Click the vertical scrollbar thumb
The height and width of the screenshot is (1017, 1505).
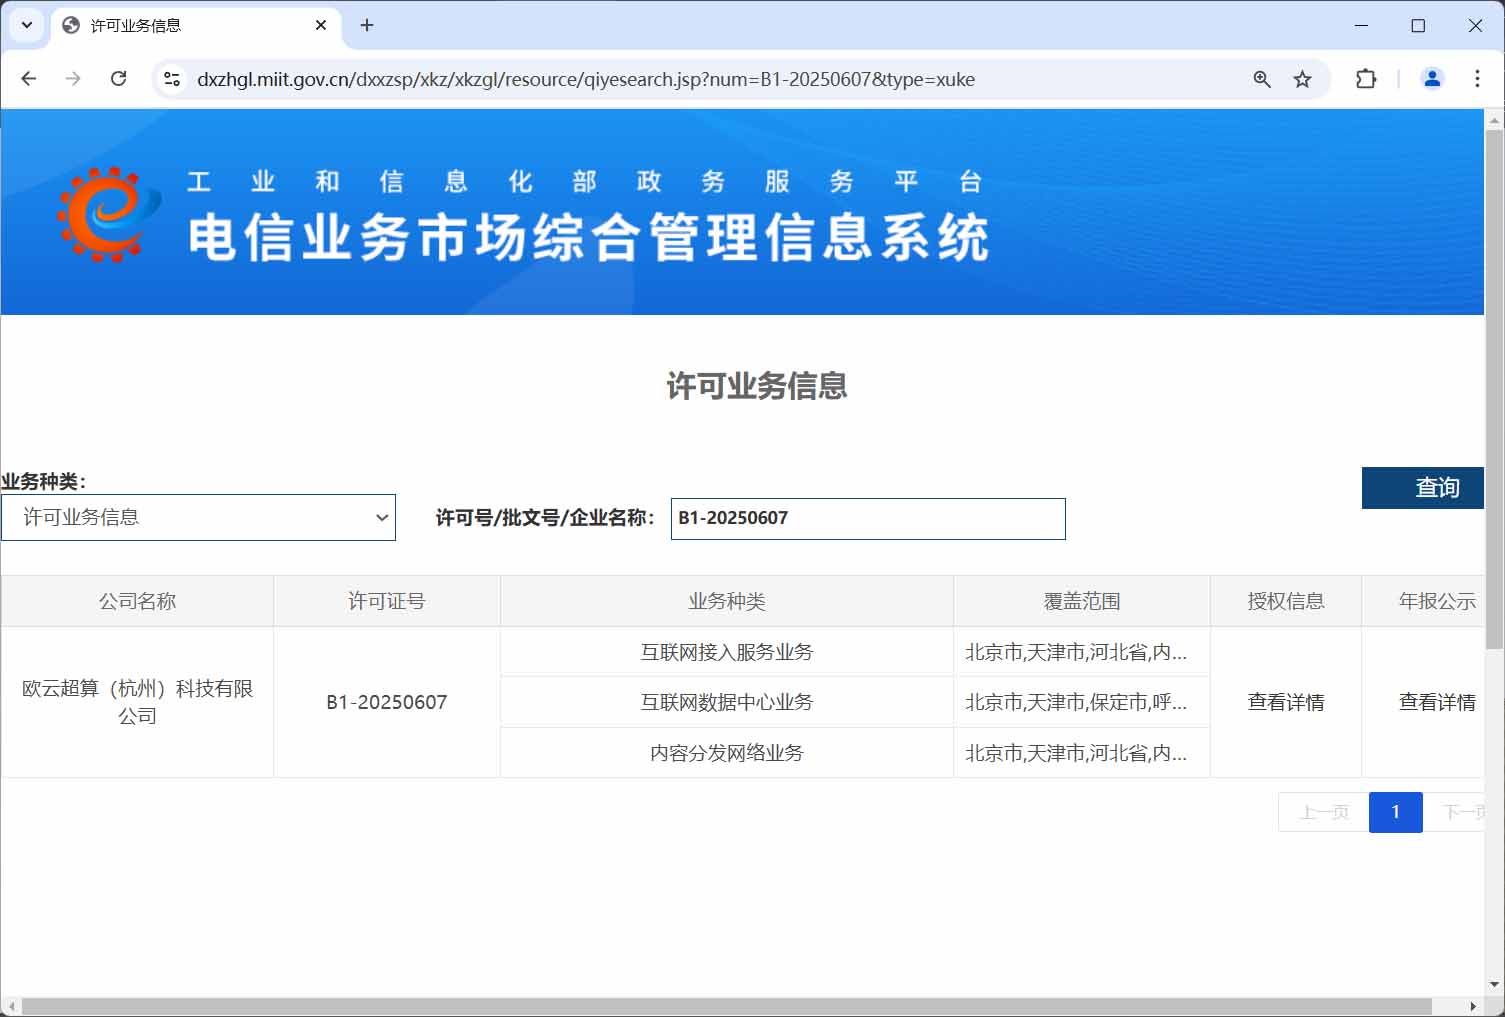click(1495, 389)
